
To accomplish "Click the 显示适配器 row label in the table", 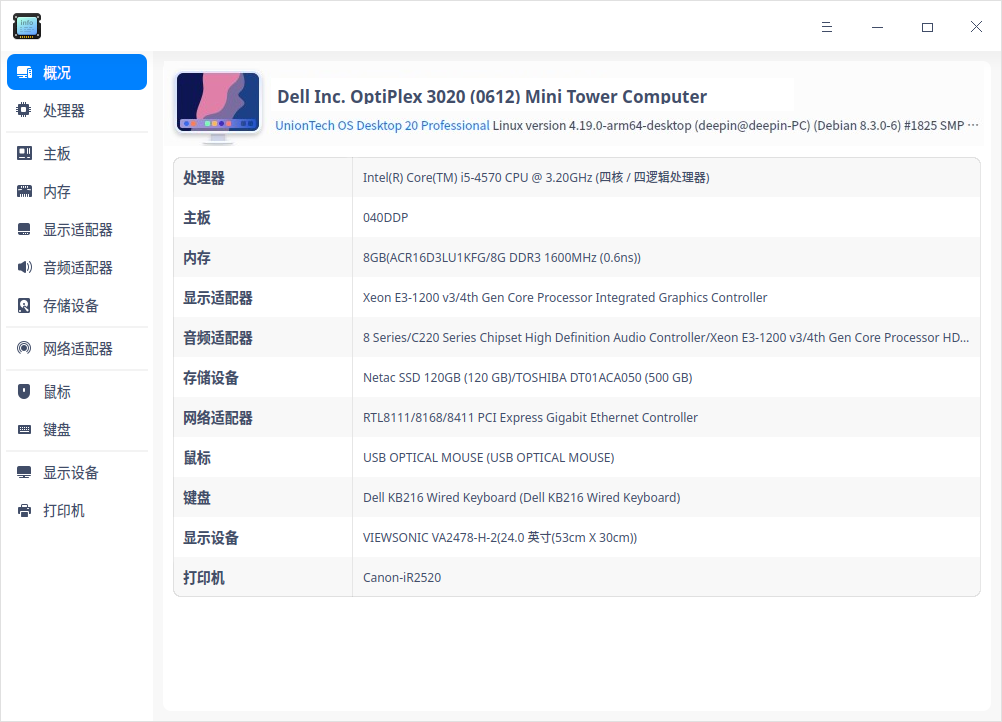I will click(x=218, y=298).
